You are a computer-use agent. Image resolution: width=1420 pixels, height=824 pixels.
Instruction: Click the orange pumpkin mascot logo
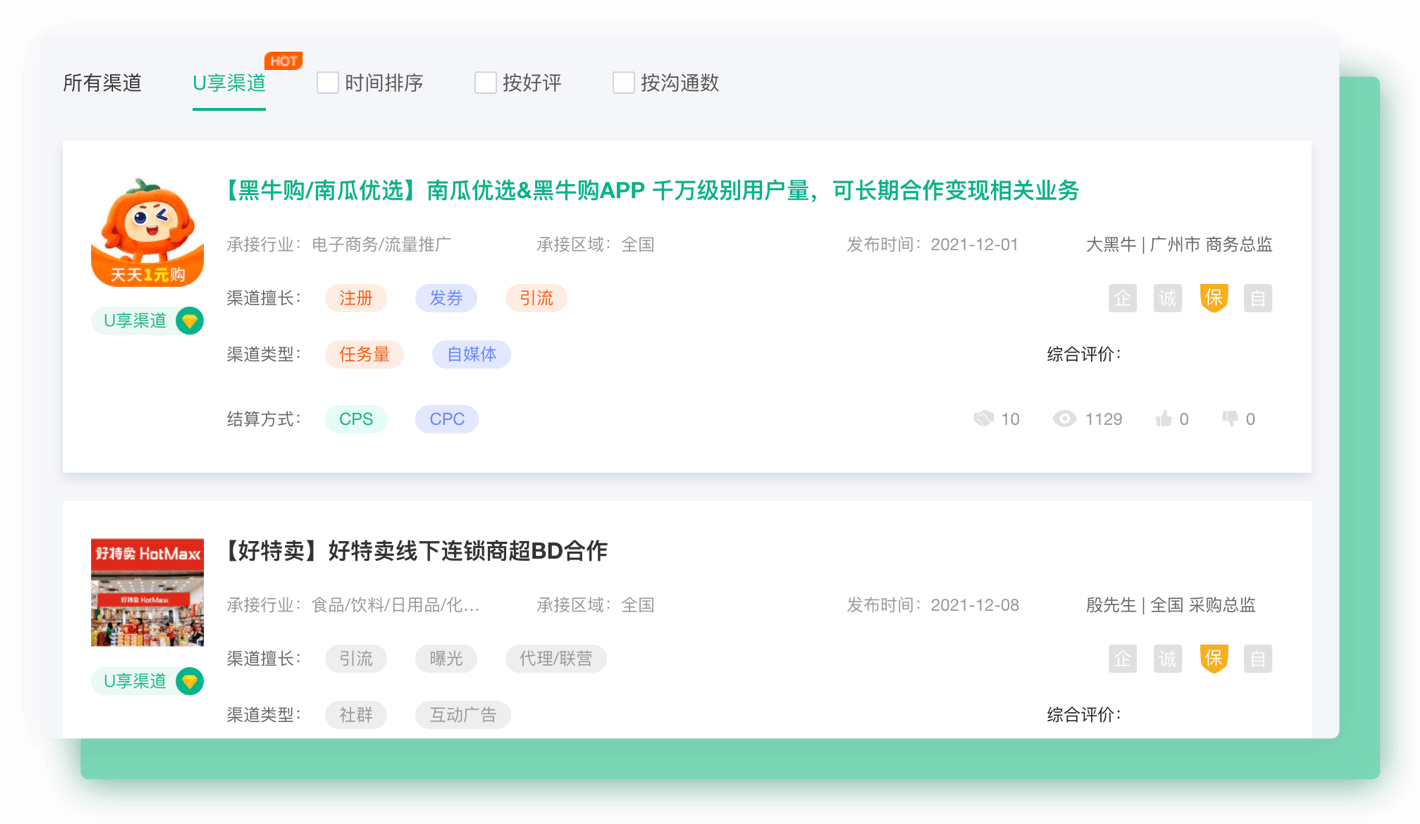click(147, 232)
